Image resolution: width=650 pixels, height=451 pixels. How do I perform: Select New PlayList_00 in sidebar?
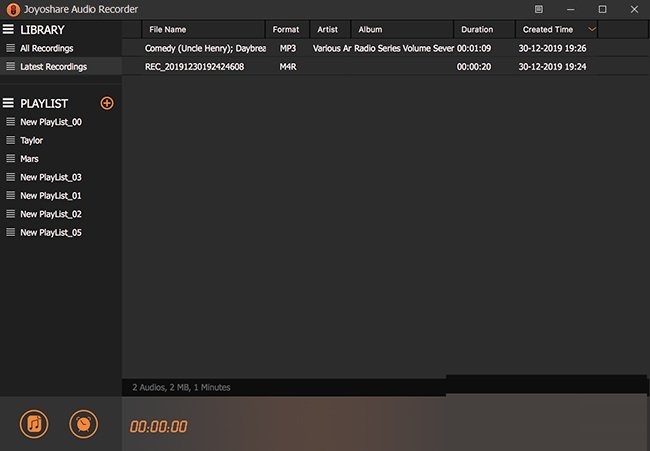pyautogui.click(x=51, y=122)
